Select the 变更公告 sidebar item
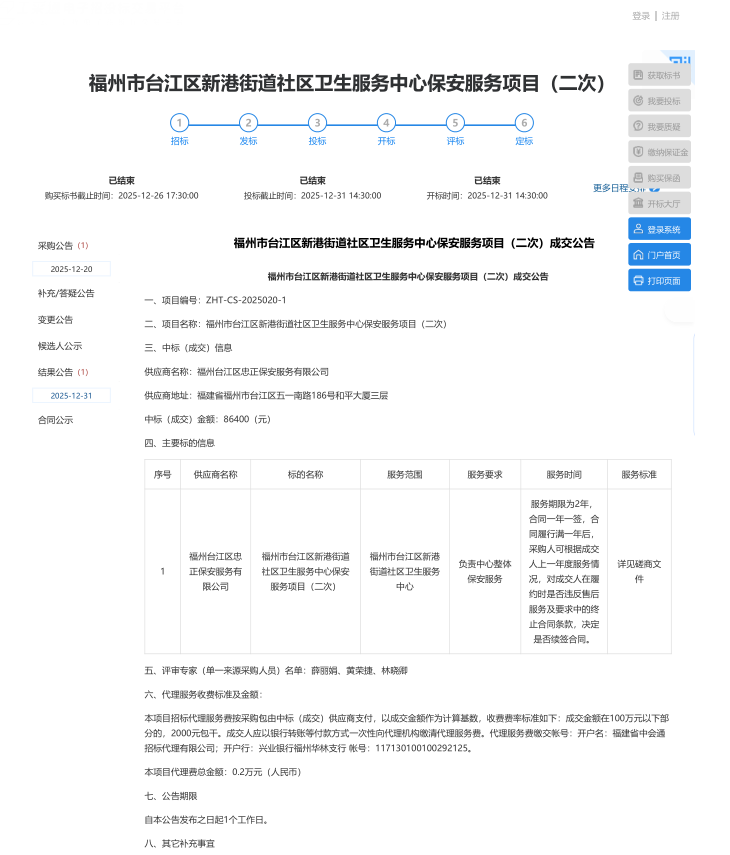This screenshot has height=855, width=730. [x=56, y=320]
